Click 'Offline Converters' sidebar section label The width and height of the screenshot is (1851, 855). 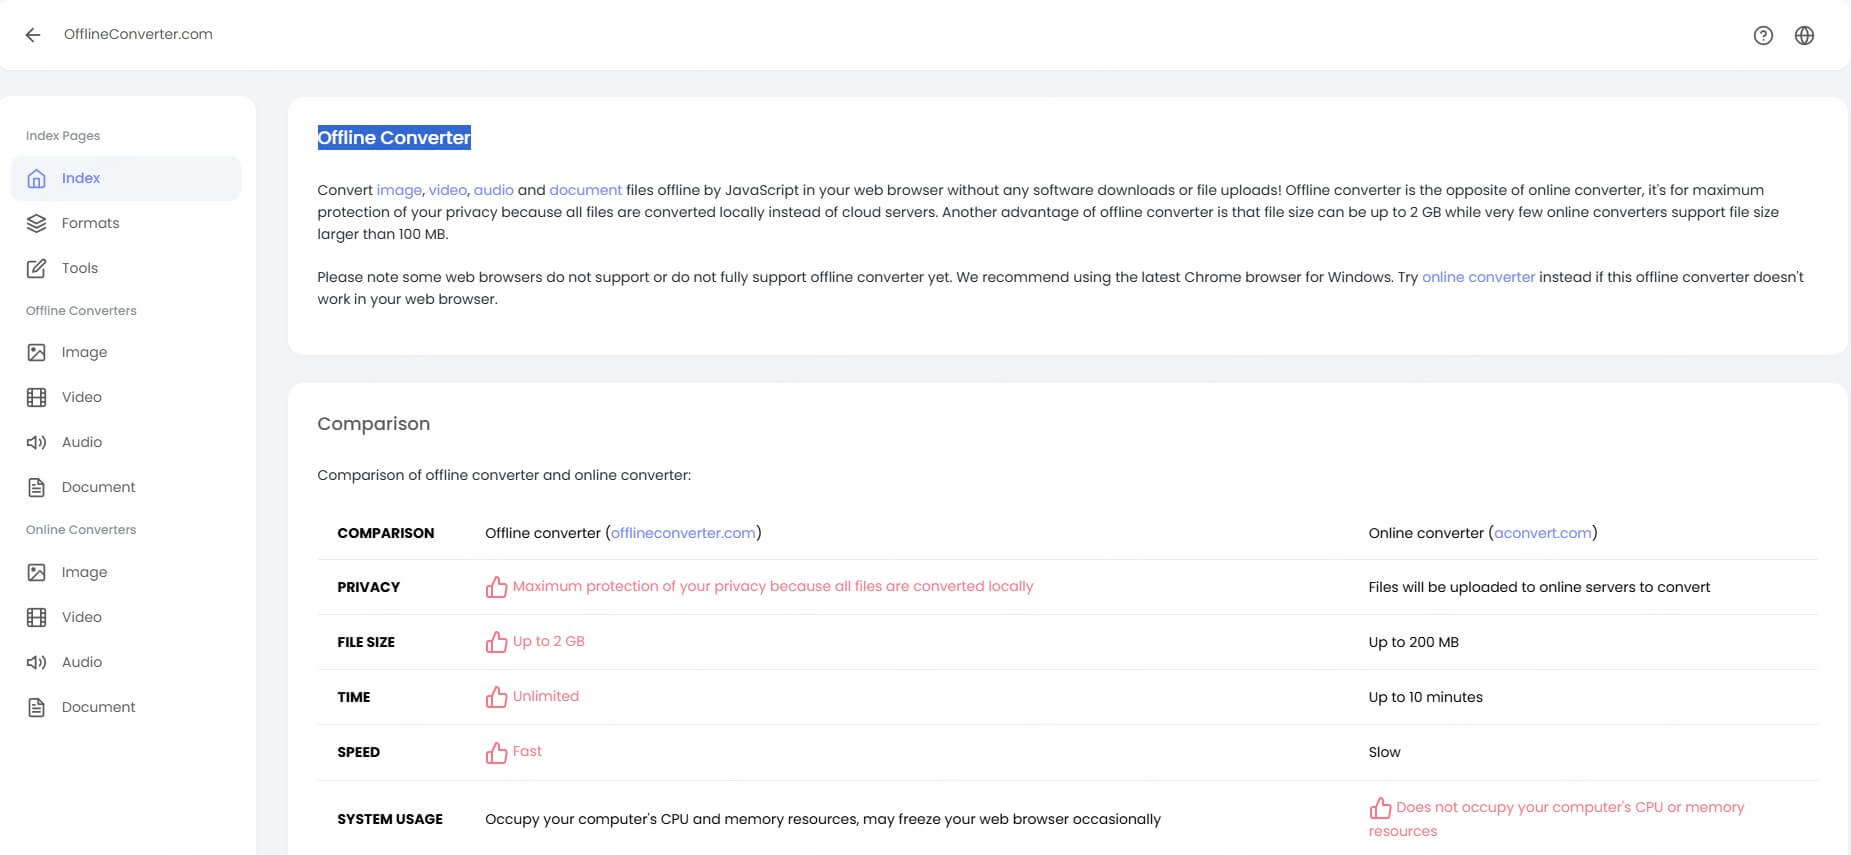coord(81,311)
